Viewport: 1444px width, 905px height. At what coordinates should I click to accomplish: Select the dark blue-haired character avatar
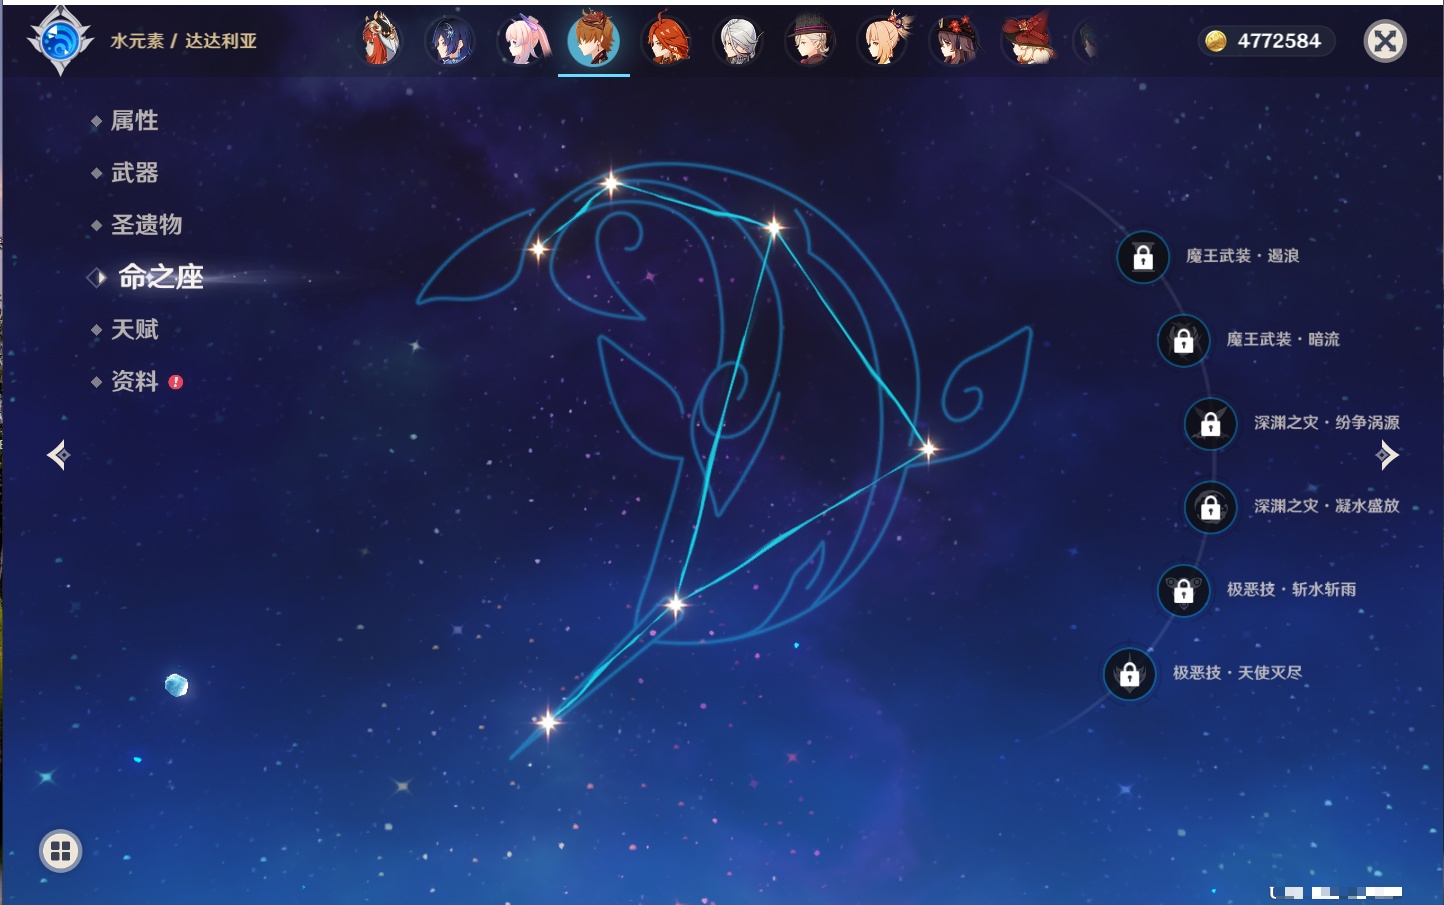click(x=450, y=41)
